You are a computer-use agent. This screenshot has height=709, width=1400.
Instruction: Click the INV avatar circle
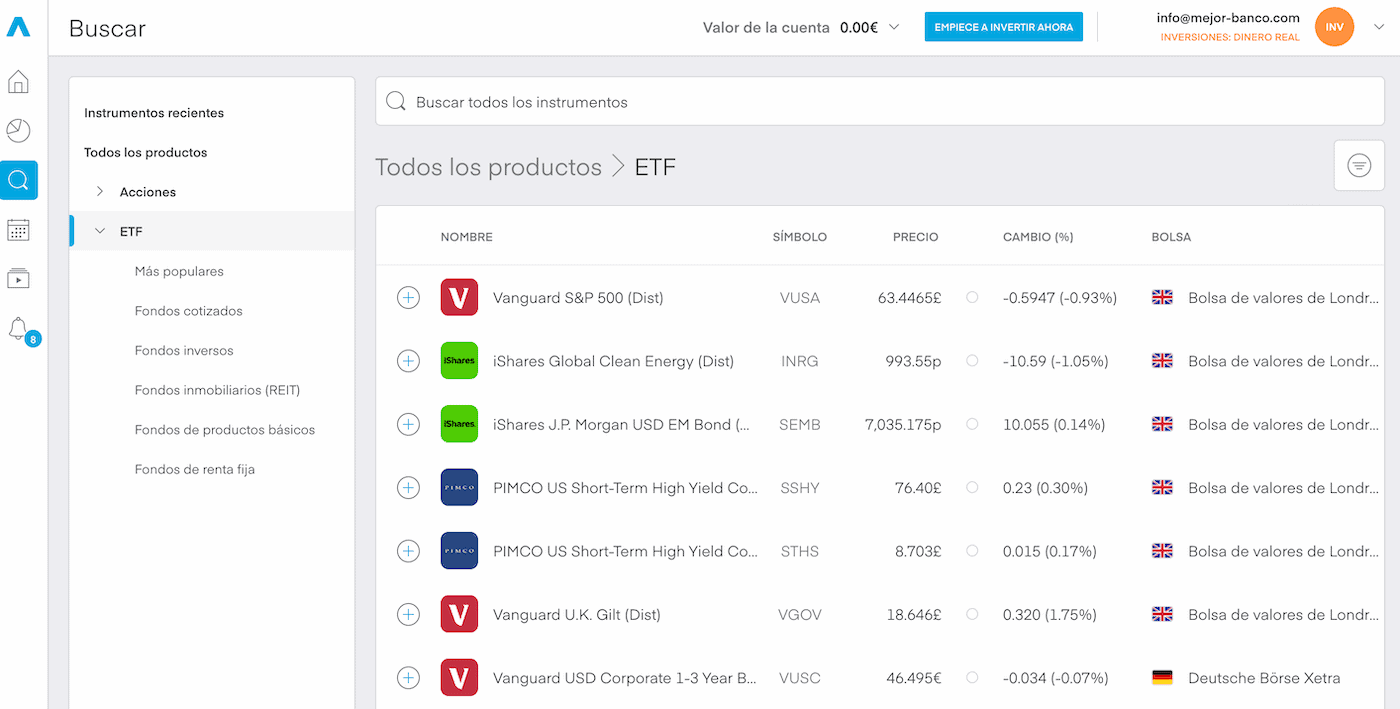[1334, 27]
